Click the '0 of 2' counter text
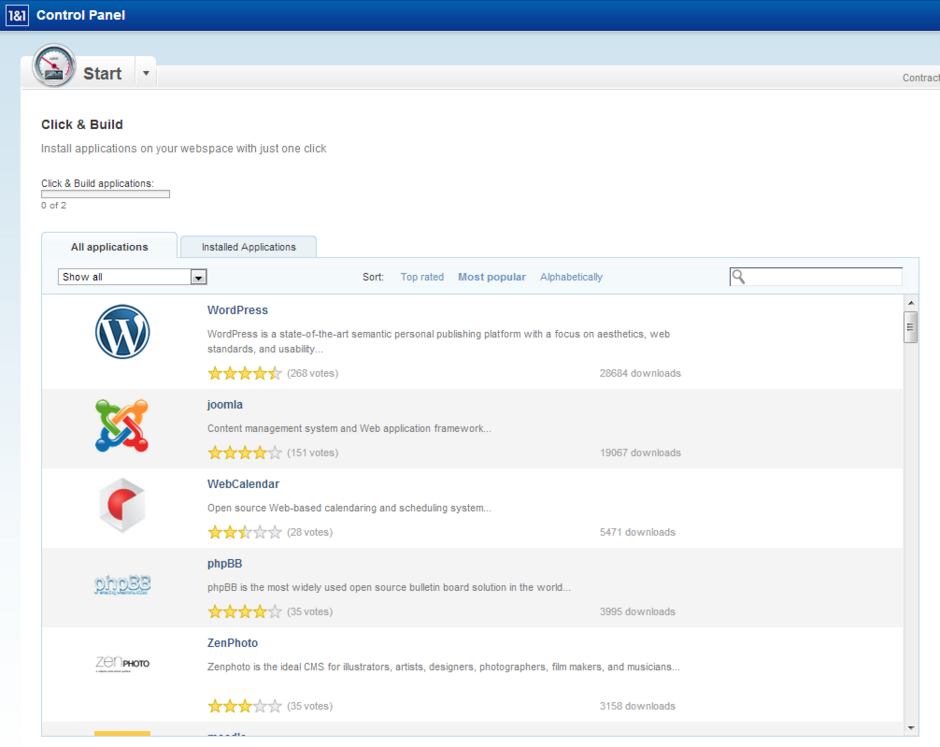The image size is (940, 747). pos(53,205)
